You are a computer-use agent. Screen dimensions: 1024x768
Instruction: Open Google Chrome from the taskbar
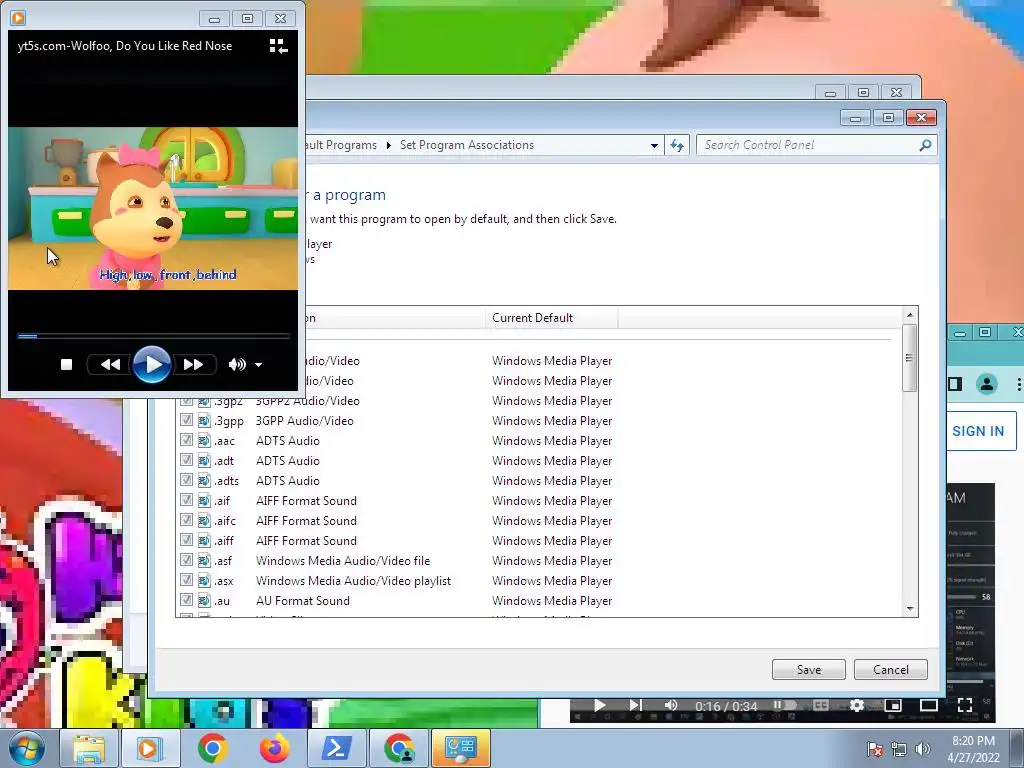[x=212, y=749]
